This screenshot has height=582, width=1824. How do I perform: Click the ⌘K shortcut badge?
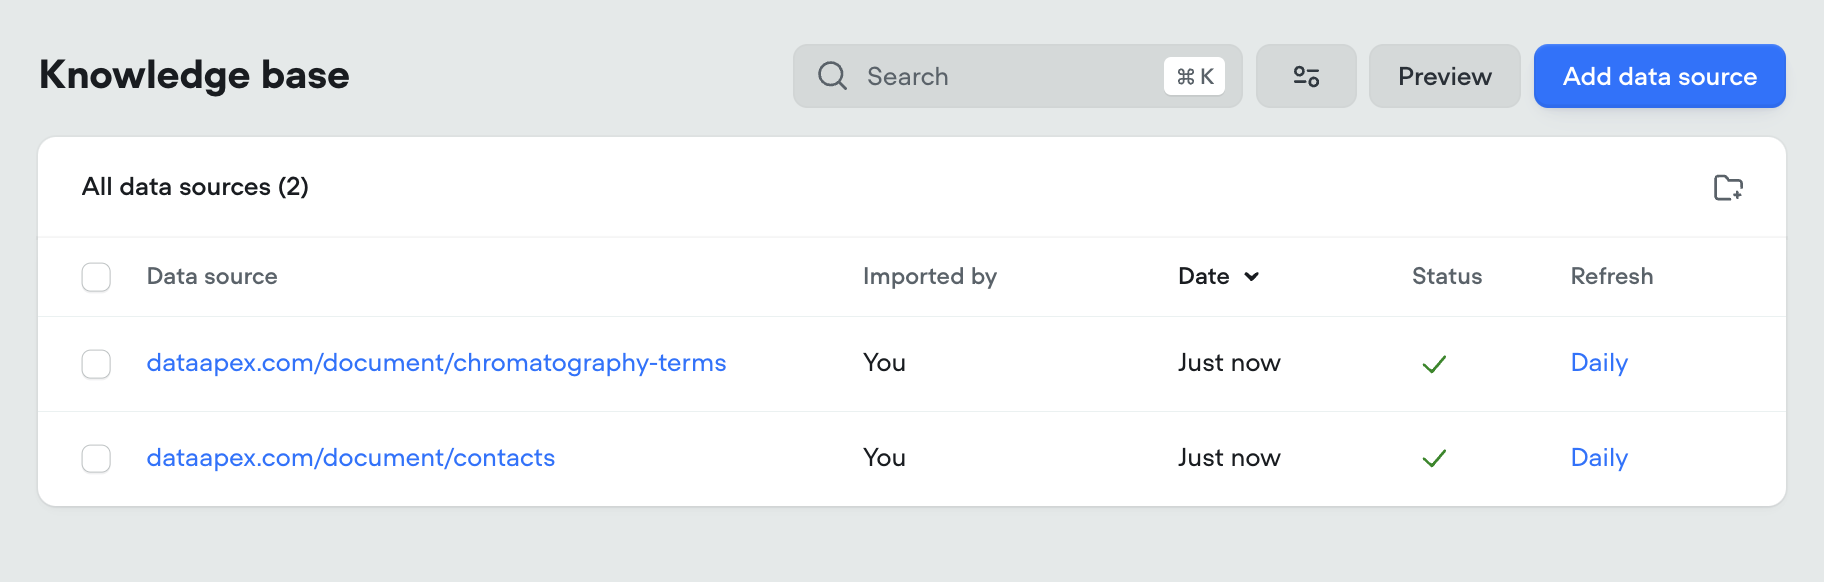pos(1194,76)
